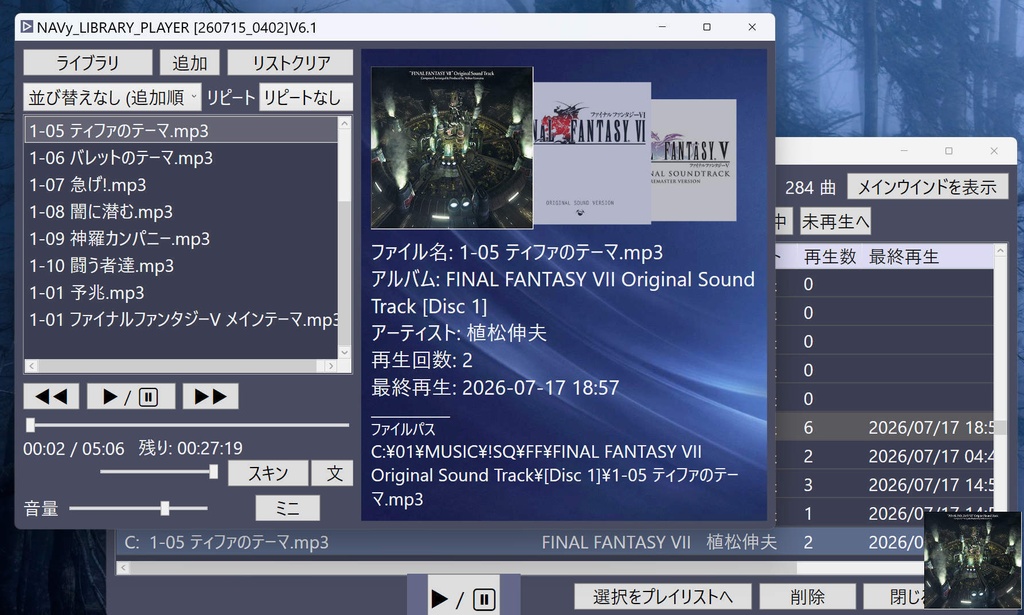Image resolution: width=1024 pixels, height=615 pixels.
Task: Skip forward to next track
Action: (x=210, y=396)
